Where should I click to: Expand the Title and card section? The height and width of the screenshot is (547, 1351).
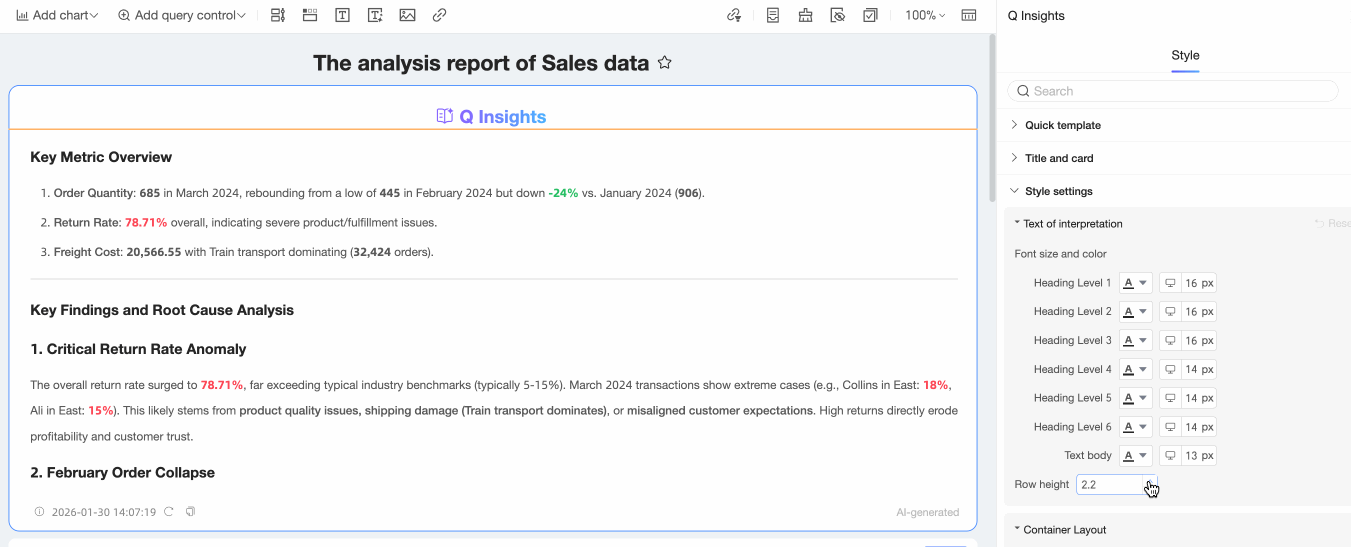(x=1058, y=158)
